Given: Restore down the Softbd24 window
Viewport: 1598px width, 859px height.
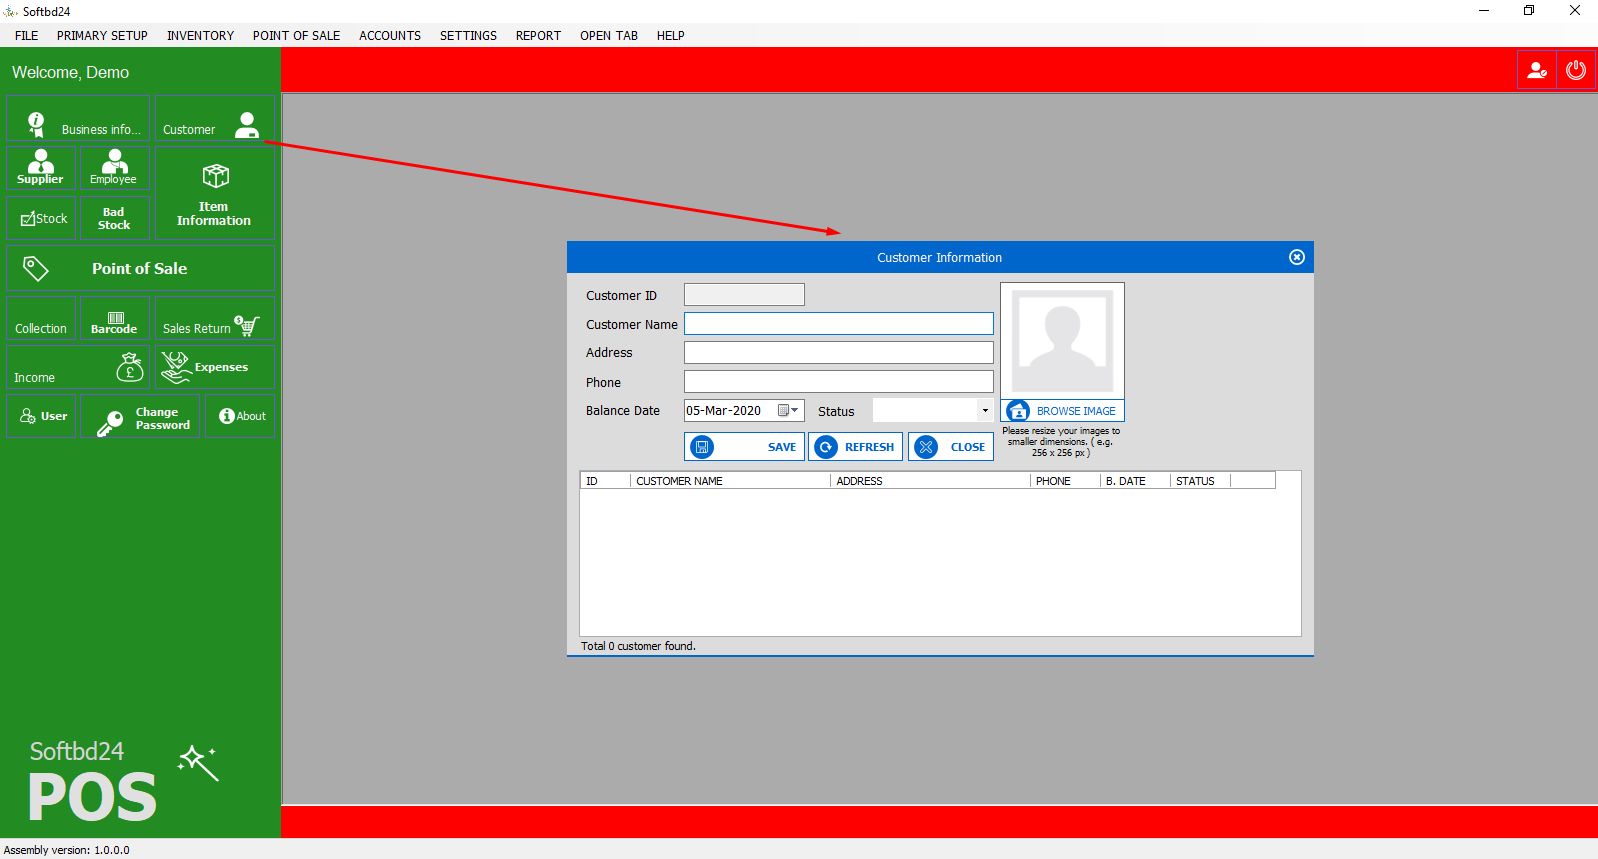Looking at the screenshot, I should [x=1529, y=11].
